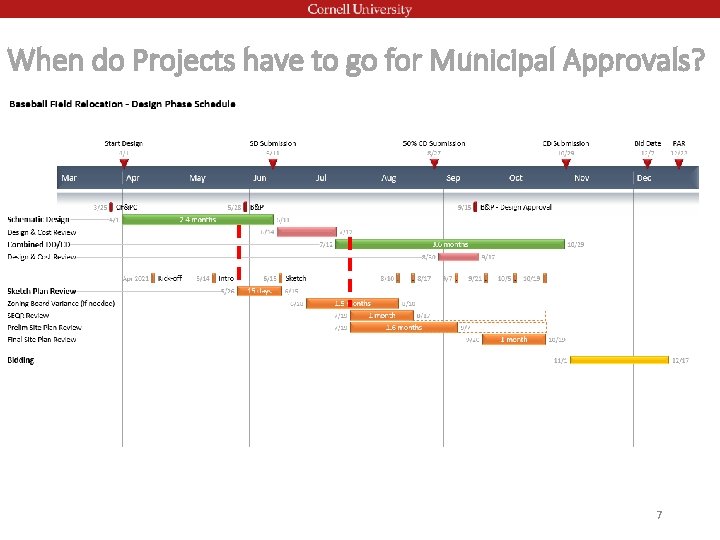
Task: Click the Nov month label
Action: [581, 178]
